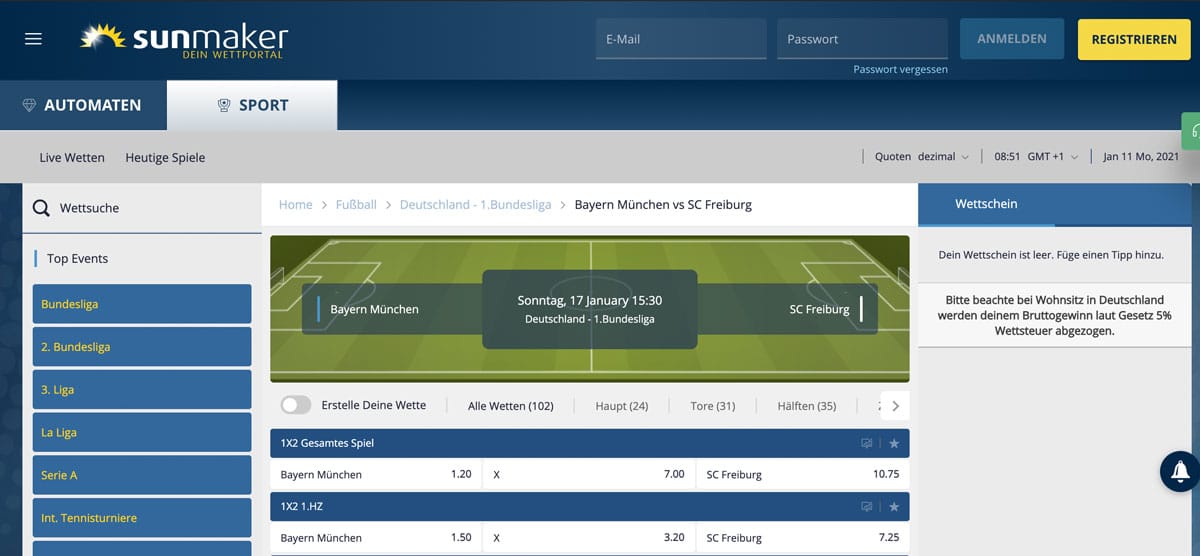The image size is (1200, 556).
Task: Open Bundesliga in Top Events
Action: coord(142,304)
